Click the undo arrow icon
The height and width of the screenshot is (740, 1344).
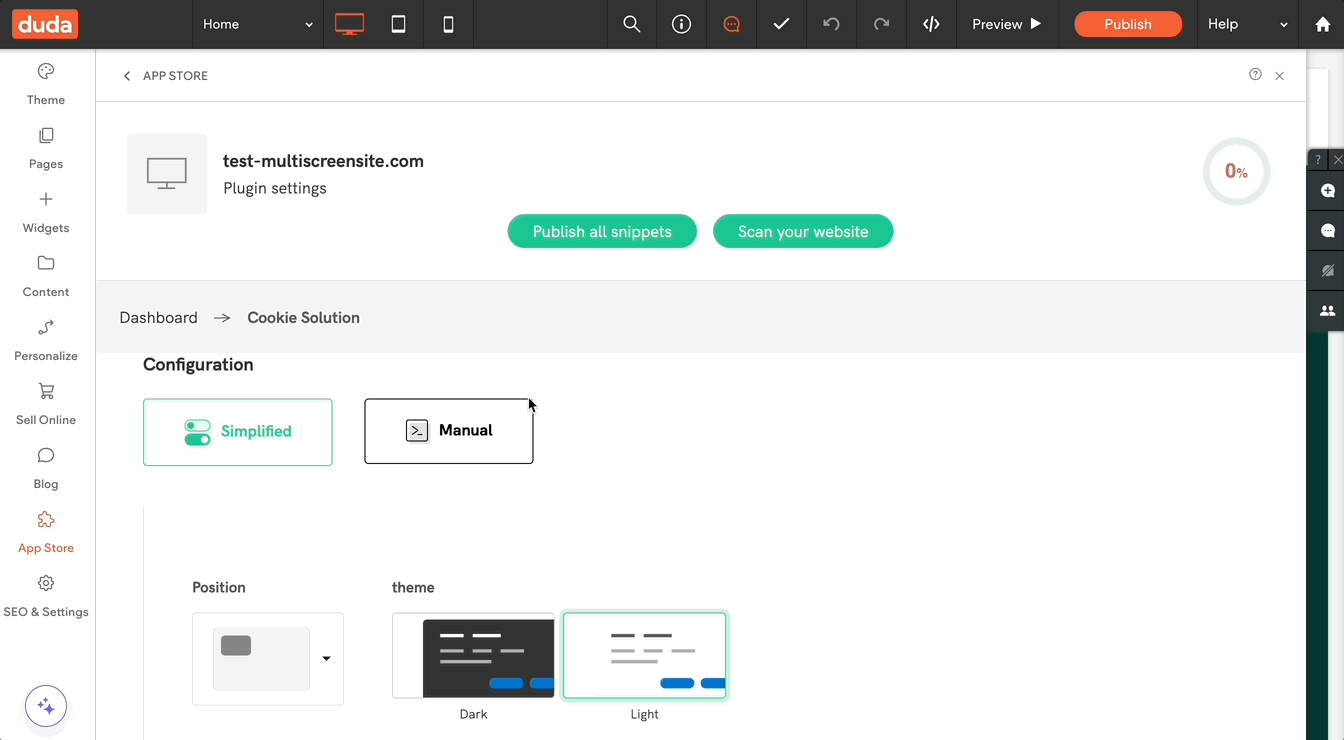831,24
